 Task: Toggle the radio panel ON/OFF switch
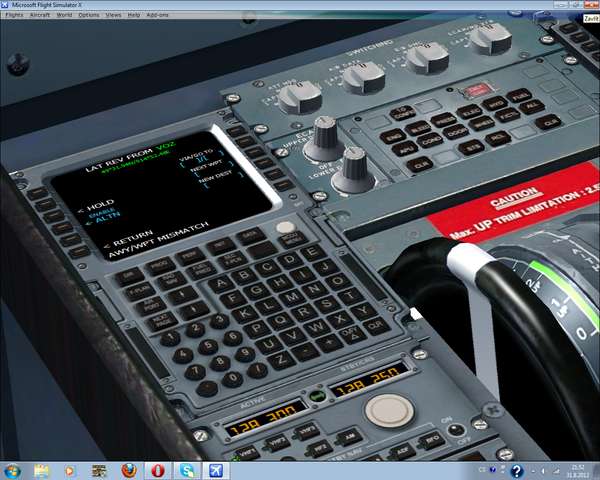(456, 430)
